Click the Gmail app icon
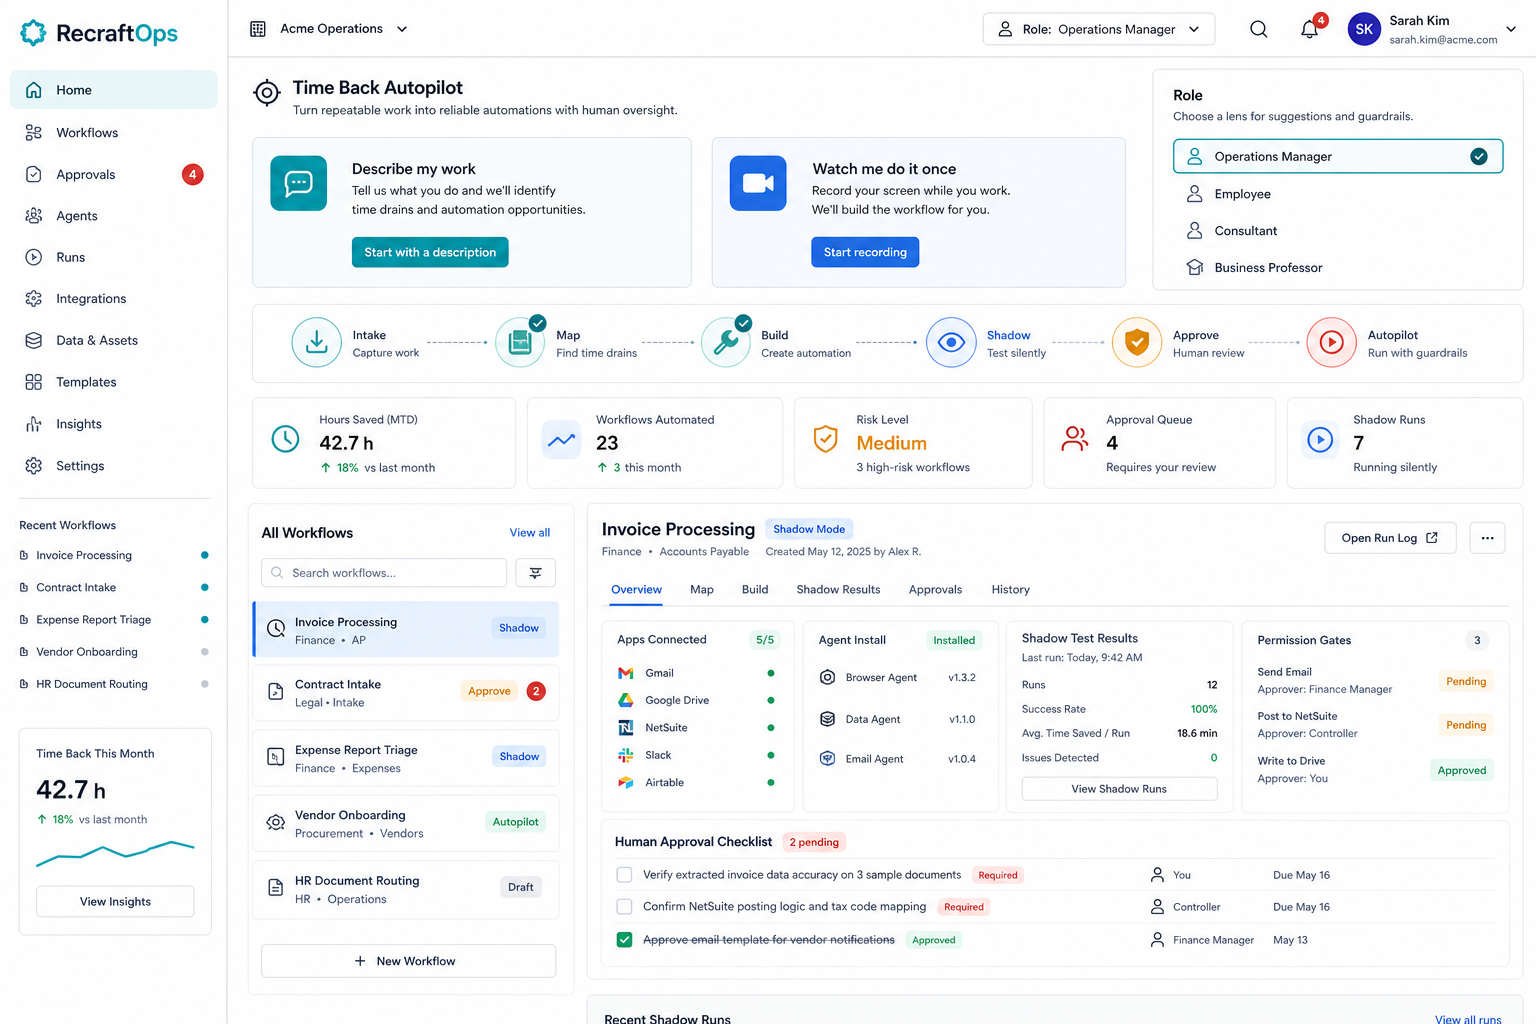This screenshot has height=1024, width=1536. pos(626,673)
